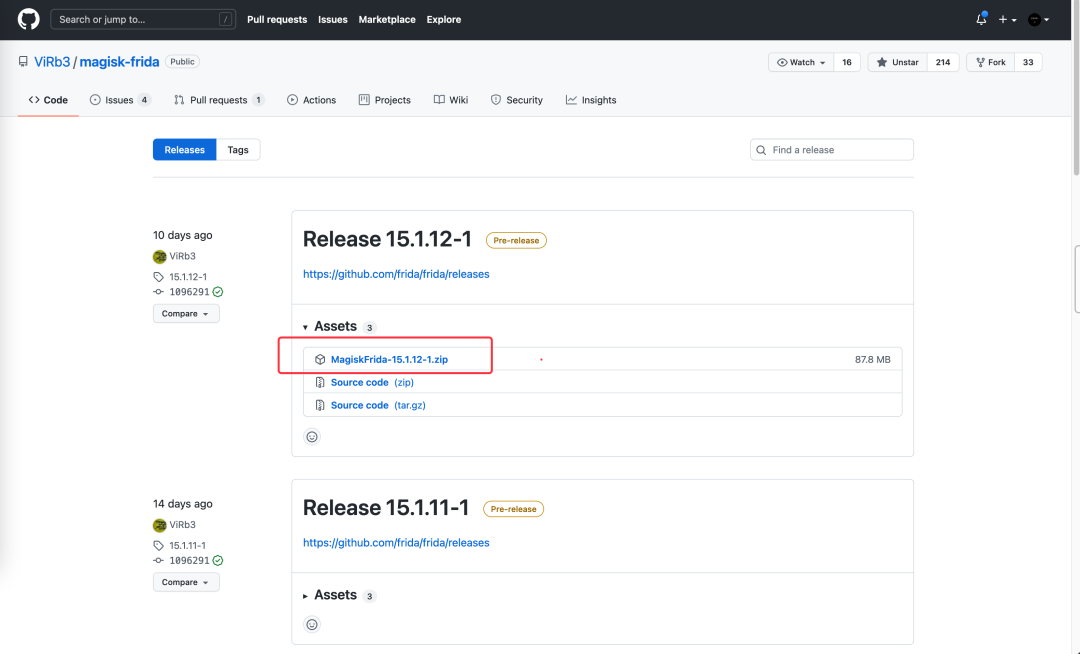The height and width of the screenshot is (654, 1080).
Task: Download MagiskFrida-15.1.12-1.zip
Action: coord(389,359)
